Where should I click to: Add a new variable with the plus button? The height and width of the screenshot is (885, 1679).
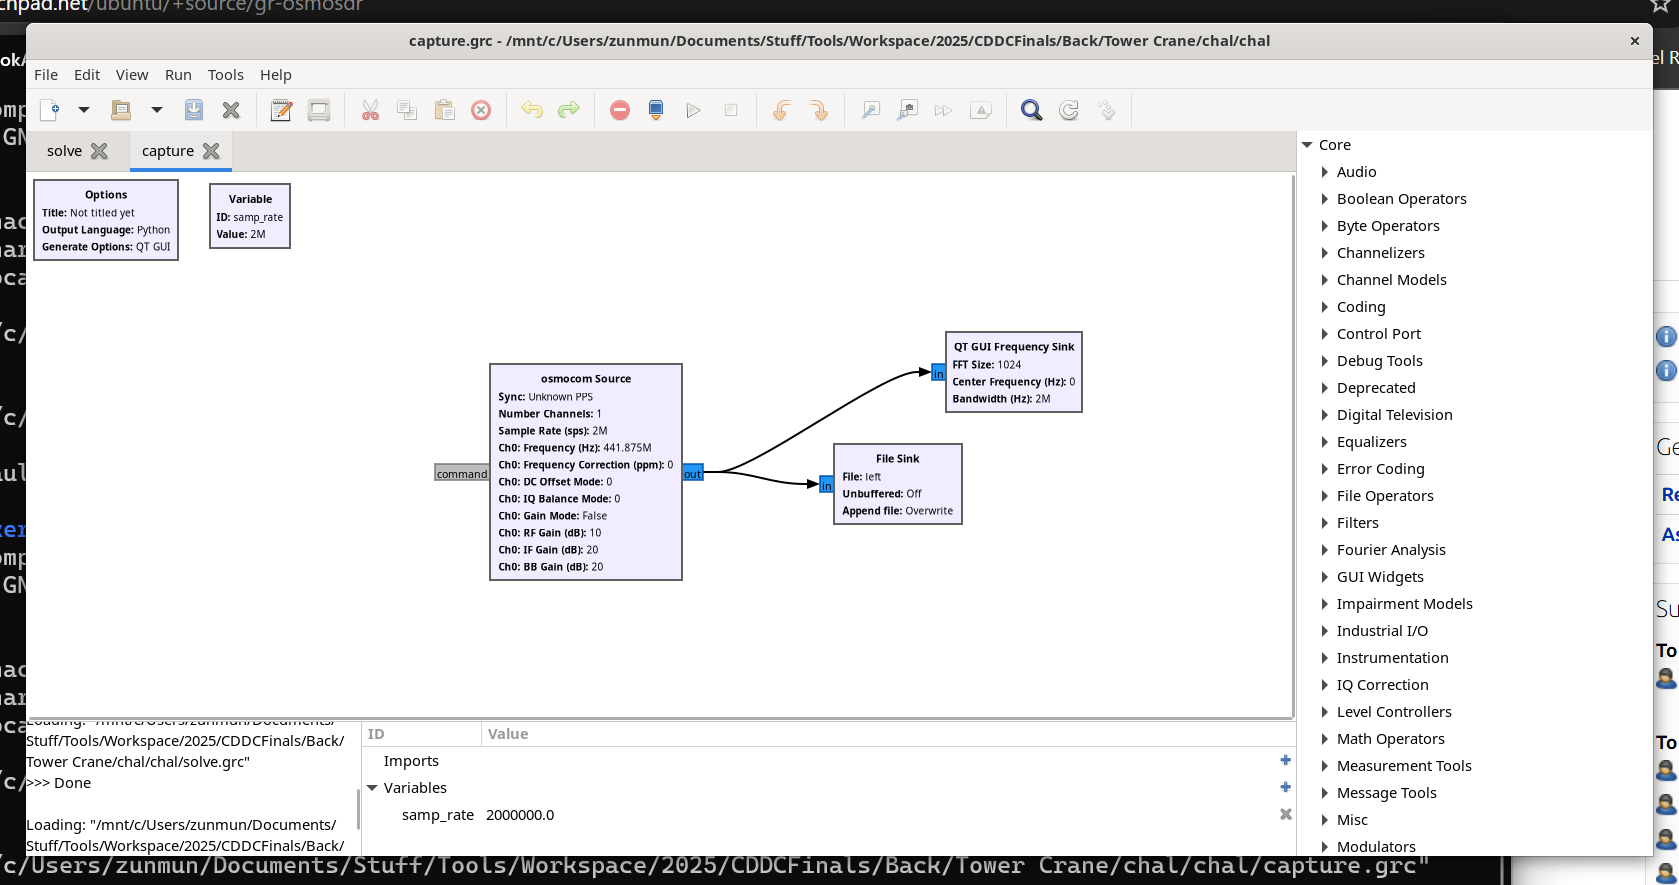tap(1285, 788)
